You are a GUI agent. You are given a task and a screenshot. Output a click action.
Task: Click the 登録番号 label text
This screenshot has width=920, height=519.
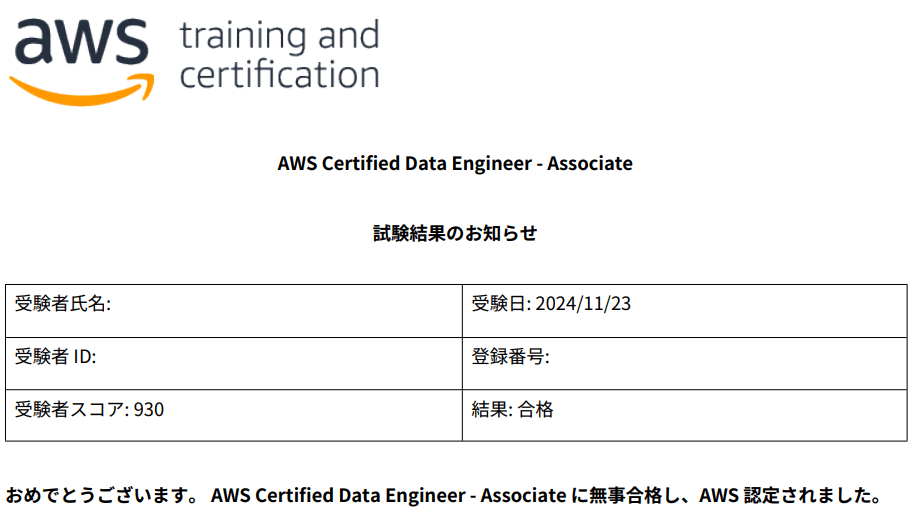[x=508, y=357]
